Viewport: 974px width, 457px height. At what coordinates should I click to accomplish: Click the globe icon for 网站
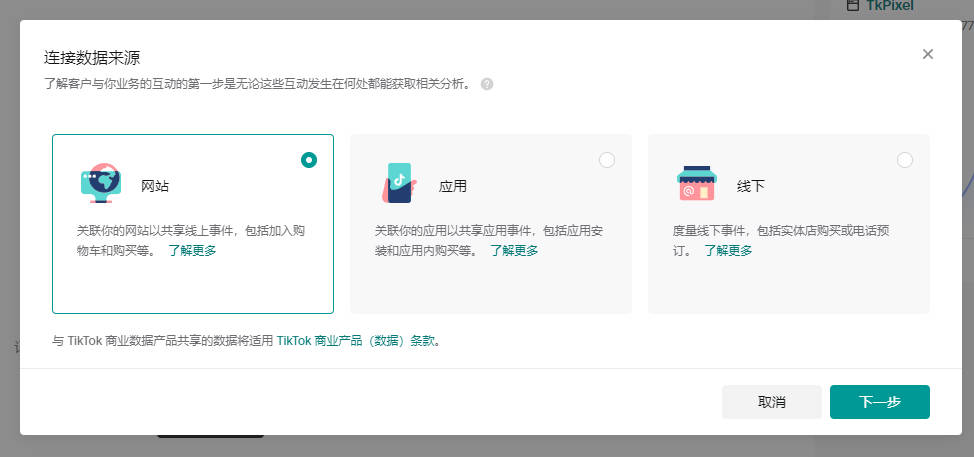100,184
